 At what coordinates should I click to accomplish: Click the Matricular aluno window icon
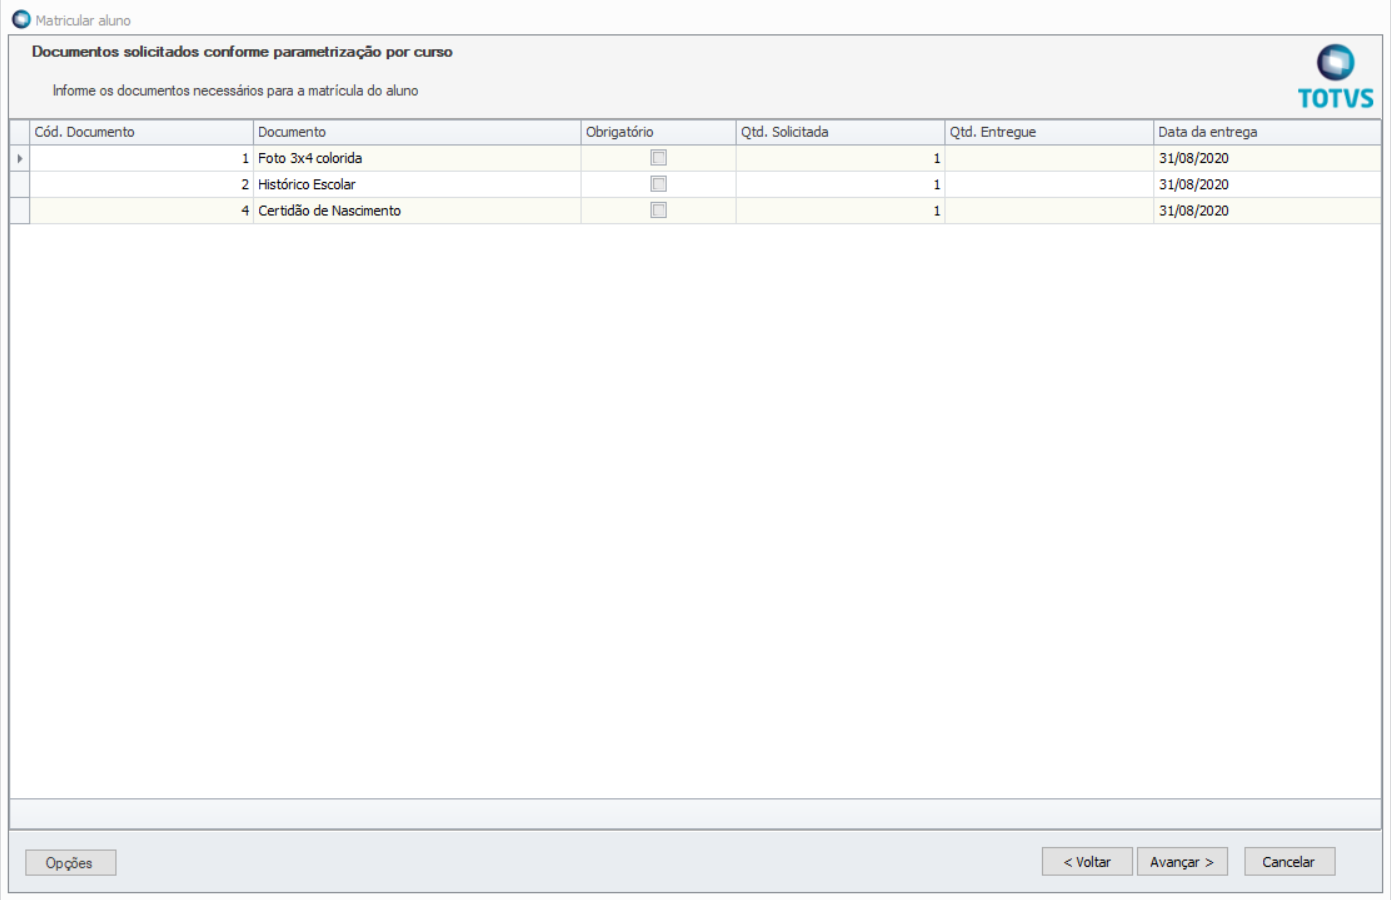pyautogui.click(x=21, y=20)
